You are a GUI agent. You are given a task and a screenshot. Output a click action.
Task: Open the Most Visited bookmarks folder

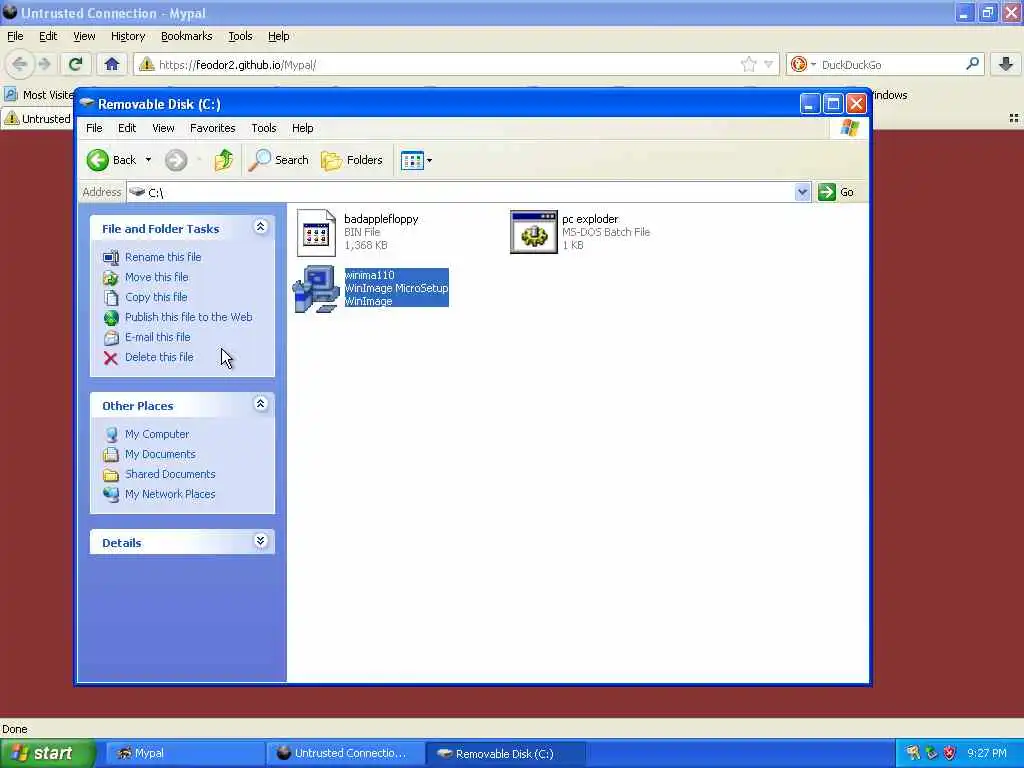pos(40,95)
